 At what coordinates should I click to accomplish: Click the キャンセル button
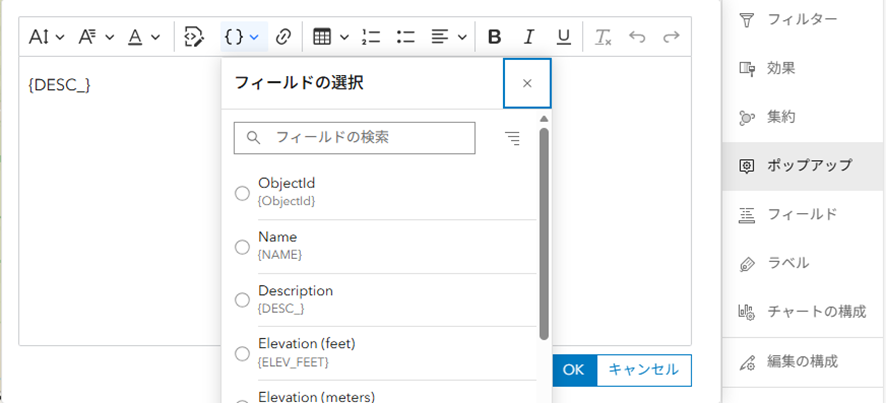(644, 370)
